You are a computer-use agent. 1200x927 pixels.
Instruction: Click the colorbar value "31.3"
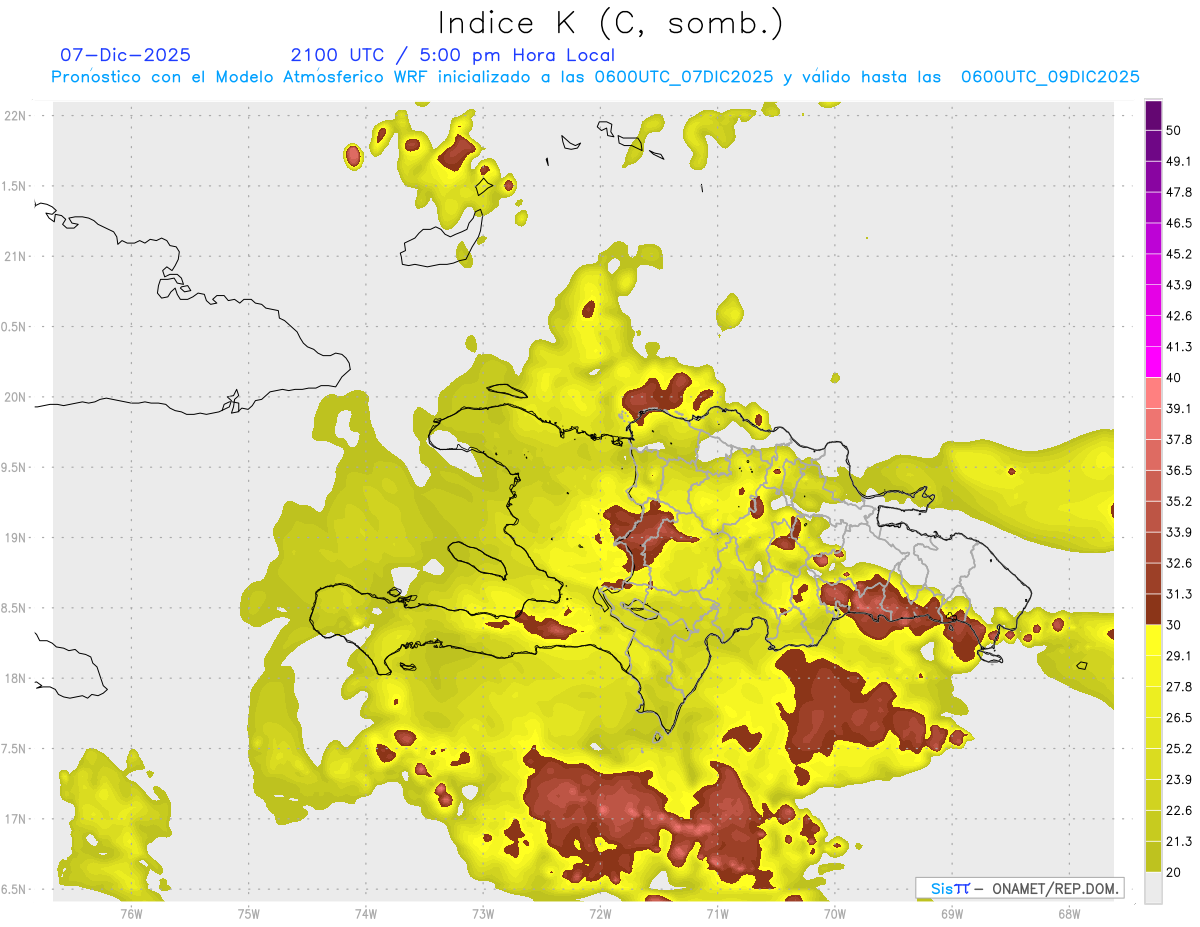click(1178, 594)
